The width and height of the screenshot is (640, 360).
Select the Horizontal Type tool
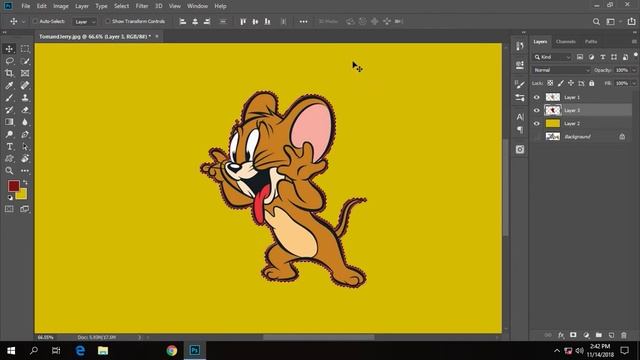(x=9, y=147)
